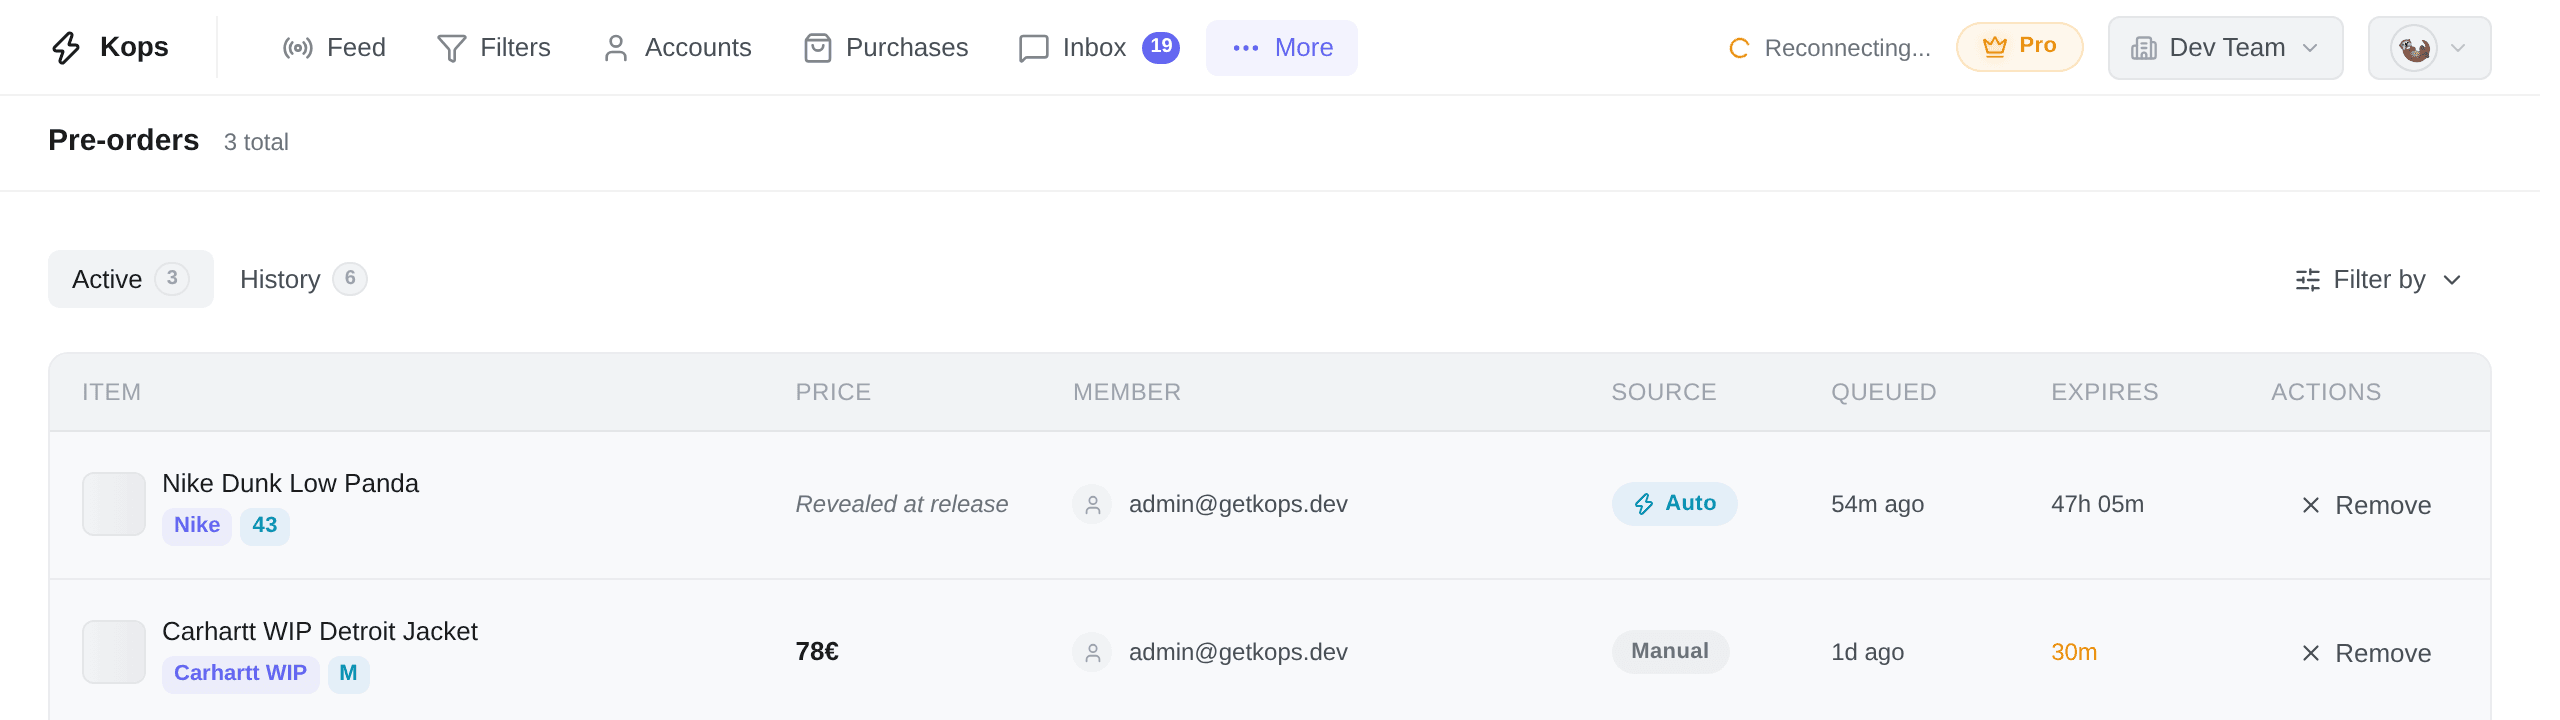Open the Dev Team workspace dropdown
The image size is (2560, 720).
click(x=2226, y=48)
